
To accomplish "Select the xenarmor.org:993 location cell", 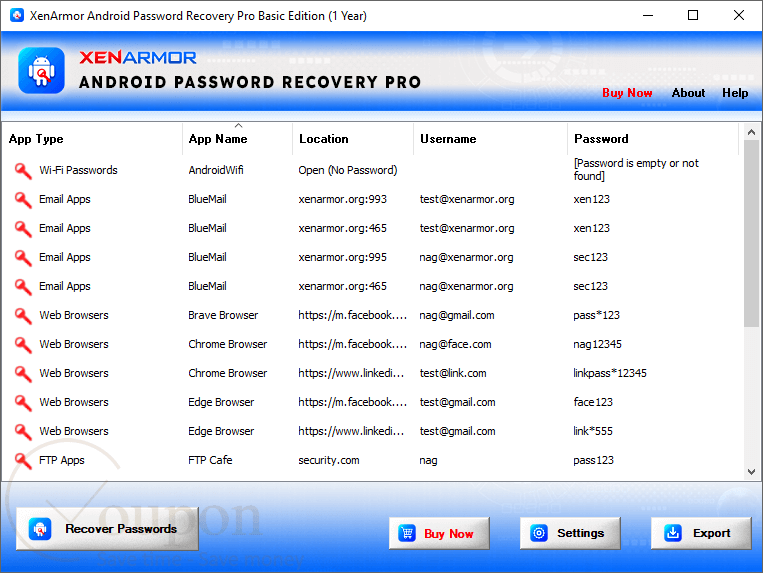I will coord(343,199).
